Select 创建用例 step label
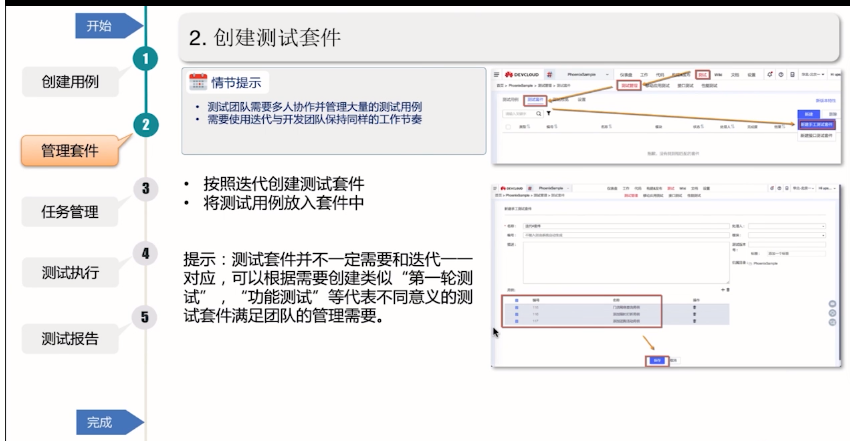 pyautogui.click(x=70, y=82)
